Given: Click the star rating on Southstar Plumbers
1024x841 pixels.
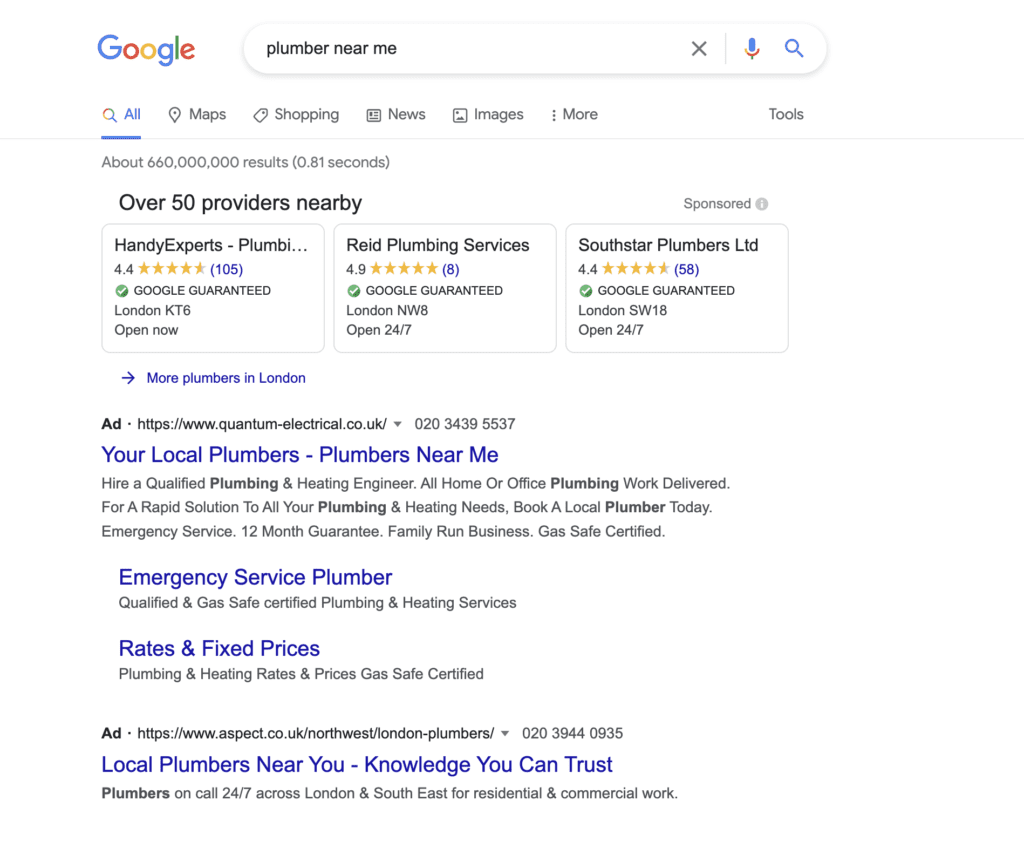Looking at the screenshot, I should click(x=635, y=269).
